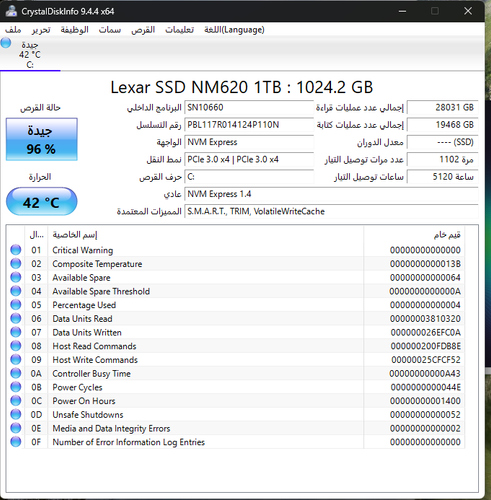Image resolution: width=491 pixels, height=500 pixels.
Task: Click status orb for Media and Data Integrity Errors
Action: pos(16,428)
